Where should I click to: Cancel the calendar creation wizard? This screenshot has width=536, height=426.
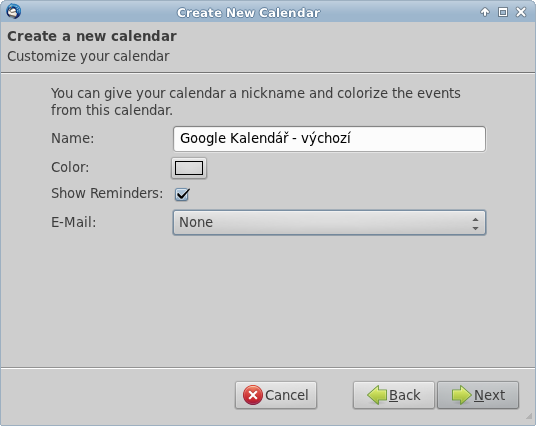pos(276,395)
